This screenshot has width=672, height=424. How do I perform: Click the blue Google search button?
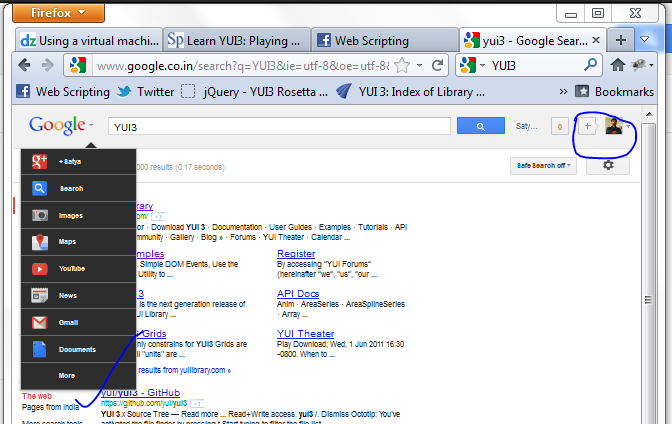pos(480,126)
